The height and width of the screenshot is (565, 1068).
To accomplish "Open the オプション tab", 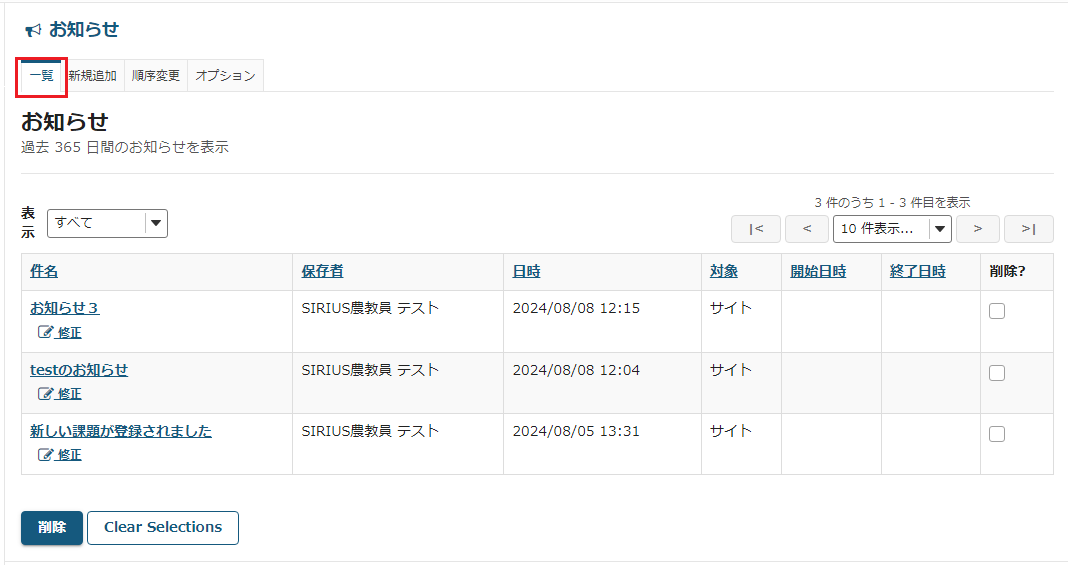I will [x=225, y=76].
